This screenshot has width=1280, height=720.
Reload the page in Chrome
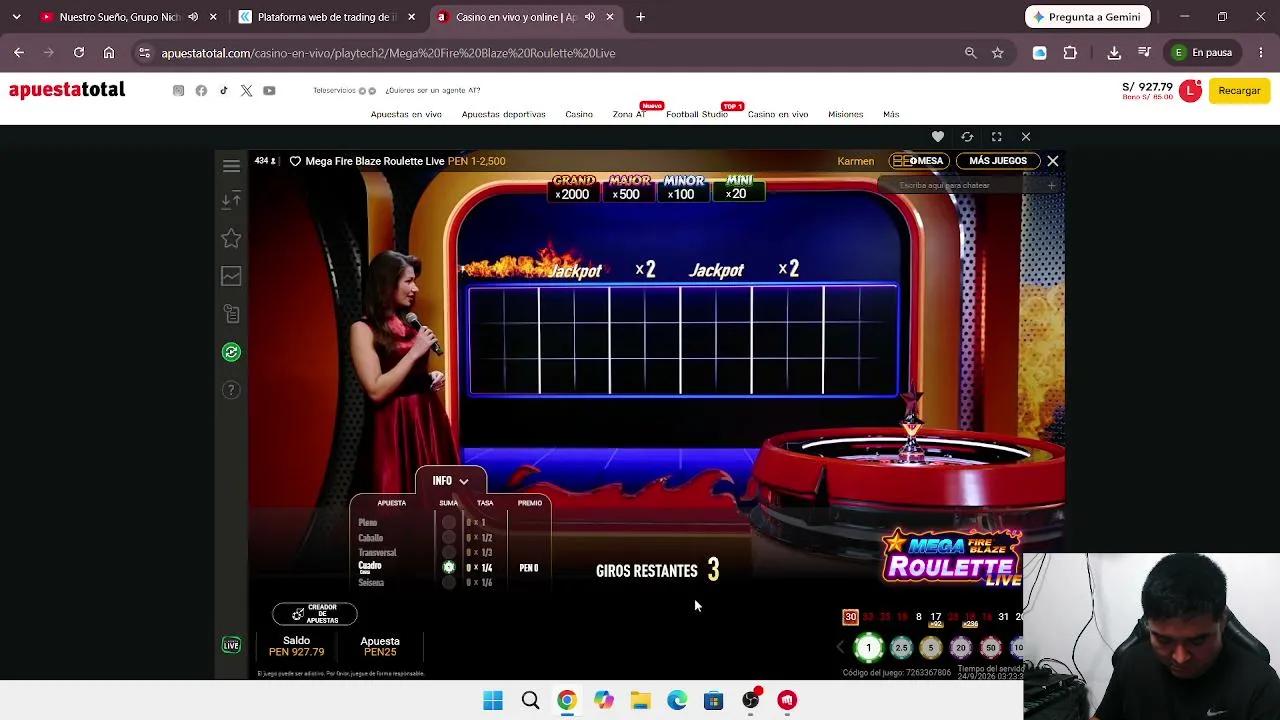point(79,53)
